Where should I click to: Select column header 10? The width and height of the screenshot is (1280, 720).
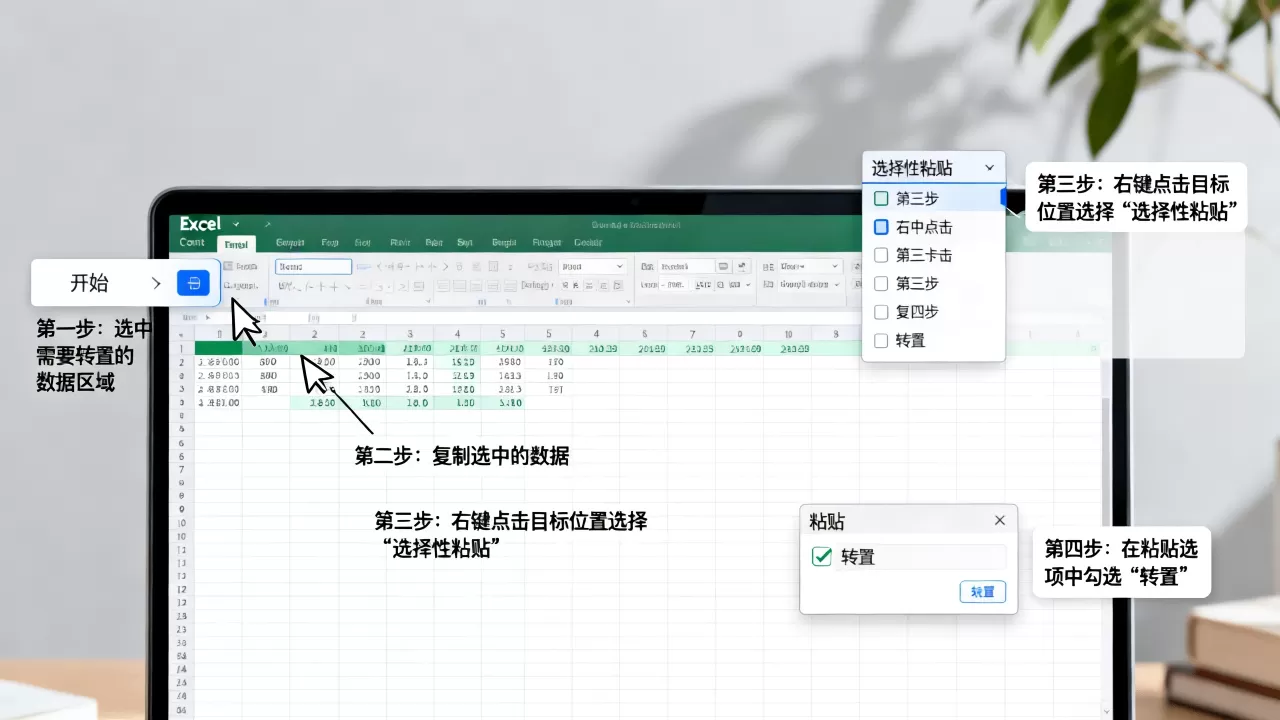click(788, 334)
